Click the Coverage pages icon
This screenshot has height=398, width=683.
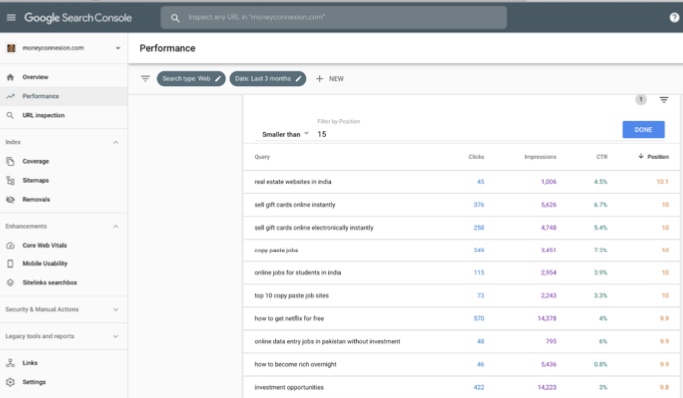point(10,162)
